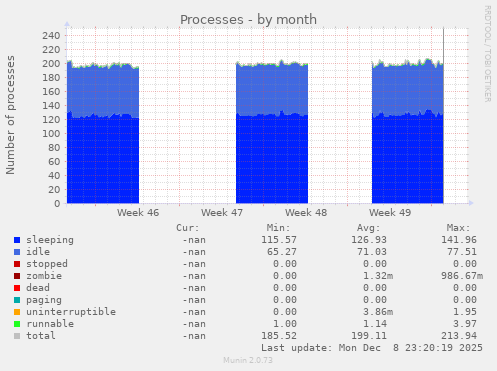Click the 'Week 48' axis label
Viewport: 497px width, 371px height.
306,213
